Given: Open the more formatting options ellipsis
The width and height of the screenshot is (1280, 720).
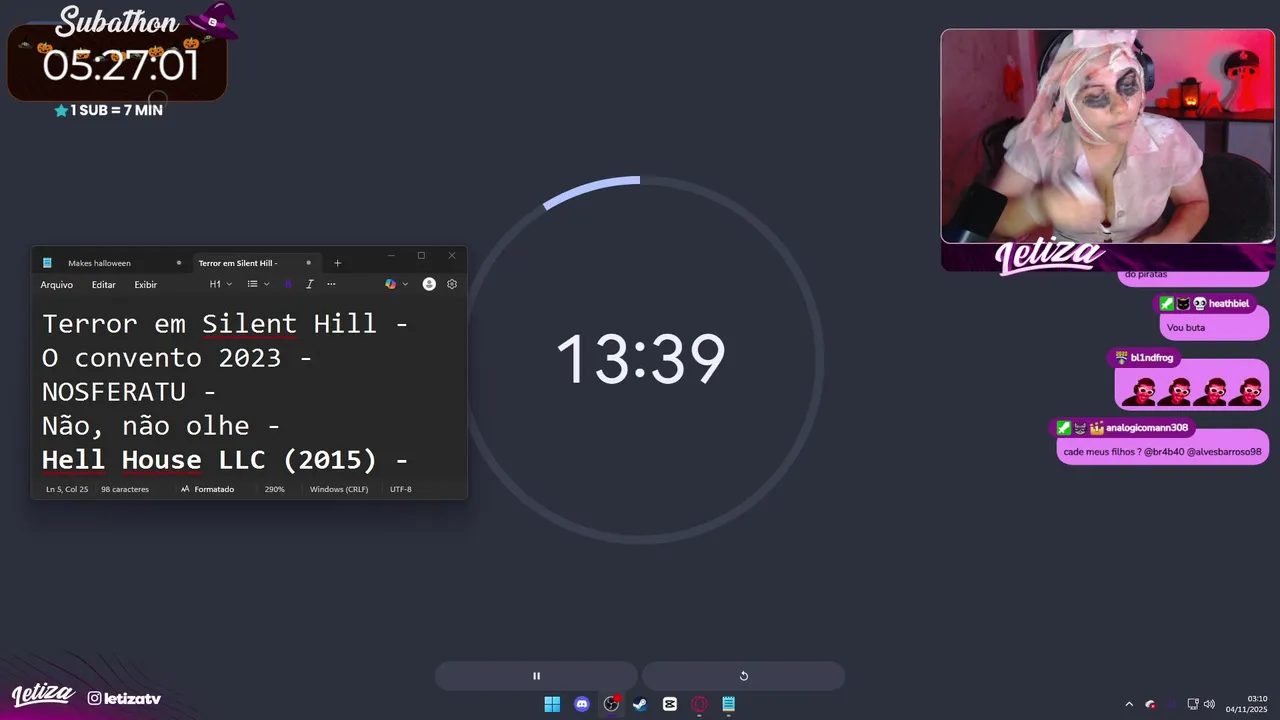Looking at the screenshot, I should point(331,284).
